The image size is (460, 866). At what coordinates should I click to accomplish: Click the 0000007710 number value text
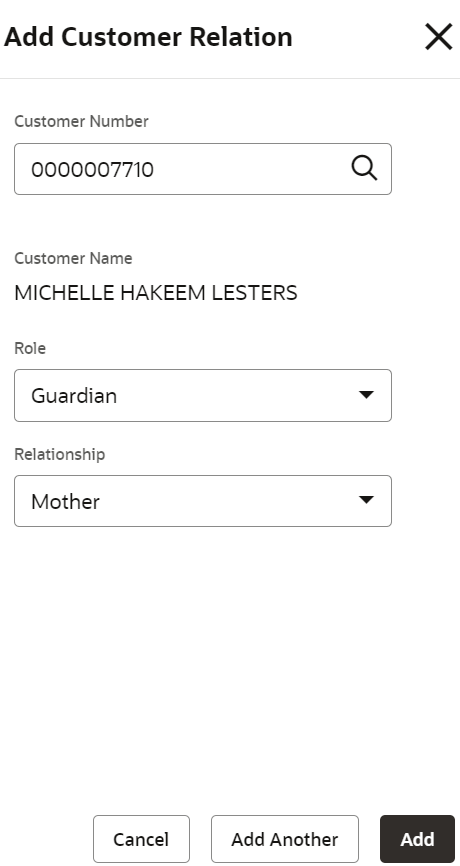click(x=92, y=170)
